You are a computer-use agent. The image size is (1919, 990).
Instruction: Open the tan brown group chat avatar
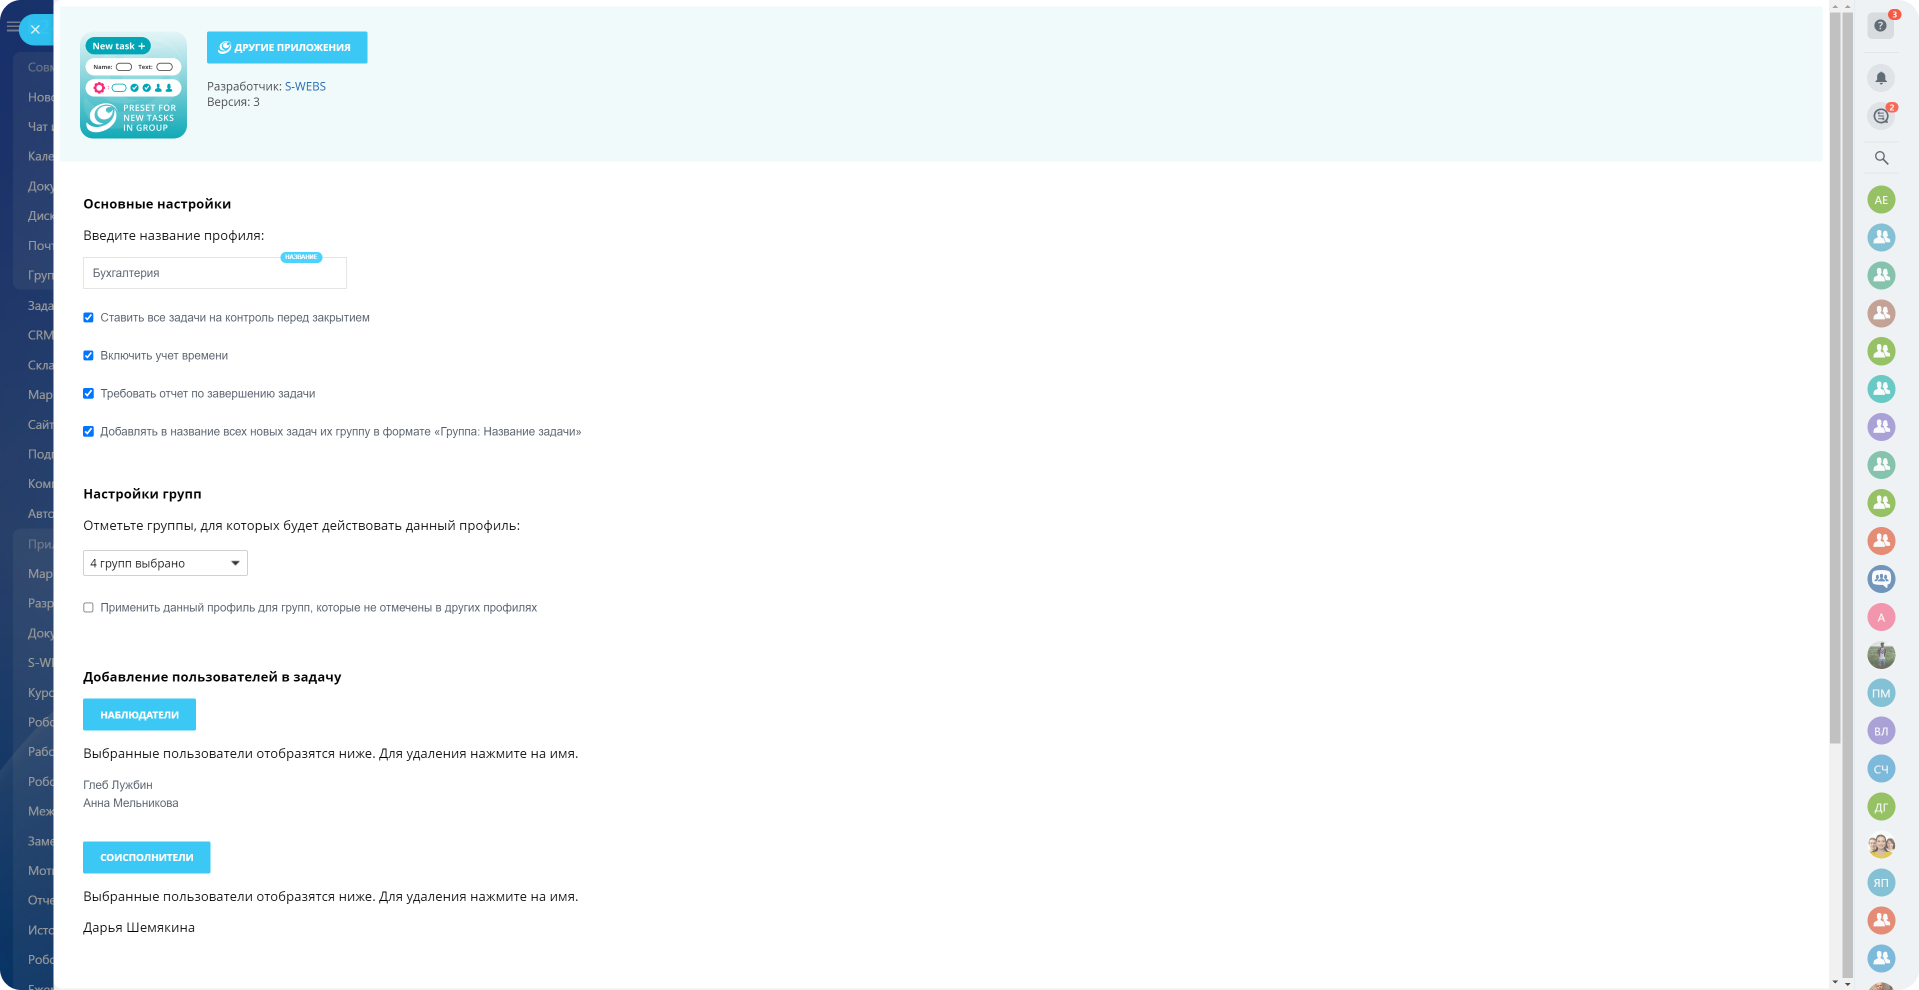1881,313
